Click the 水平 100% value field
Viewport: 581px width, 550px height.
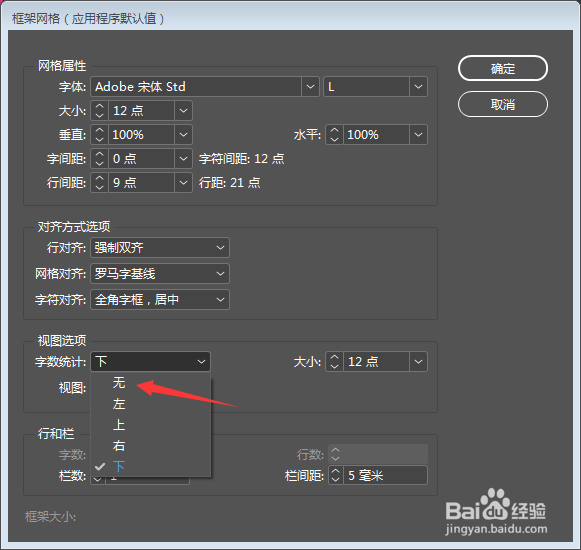point(376,134)
